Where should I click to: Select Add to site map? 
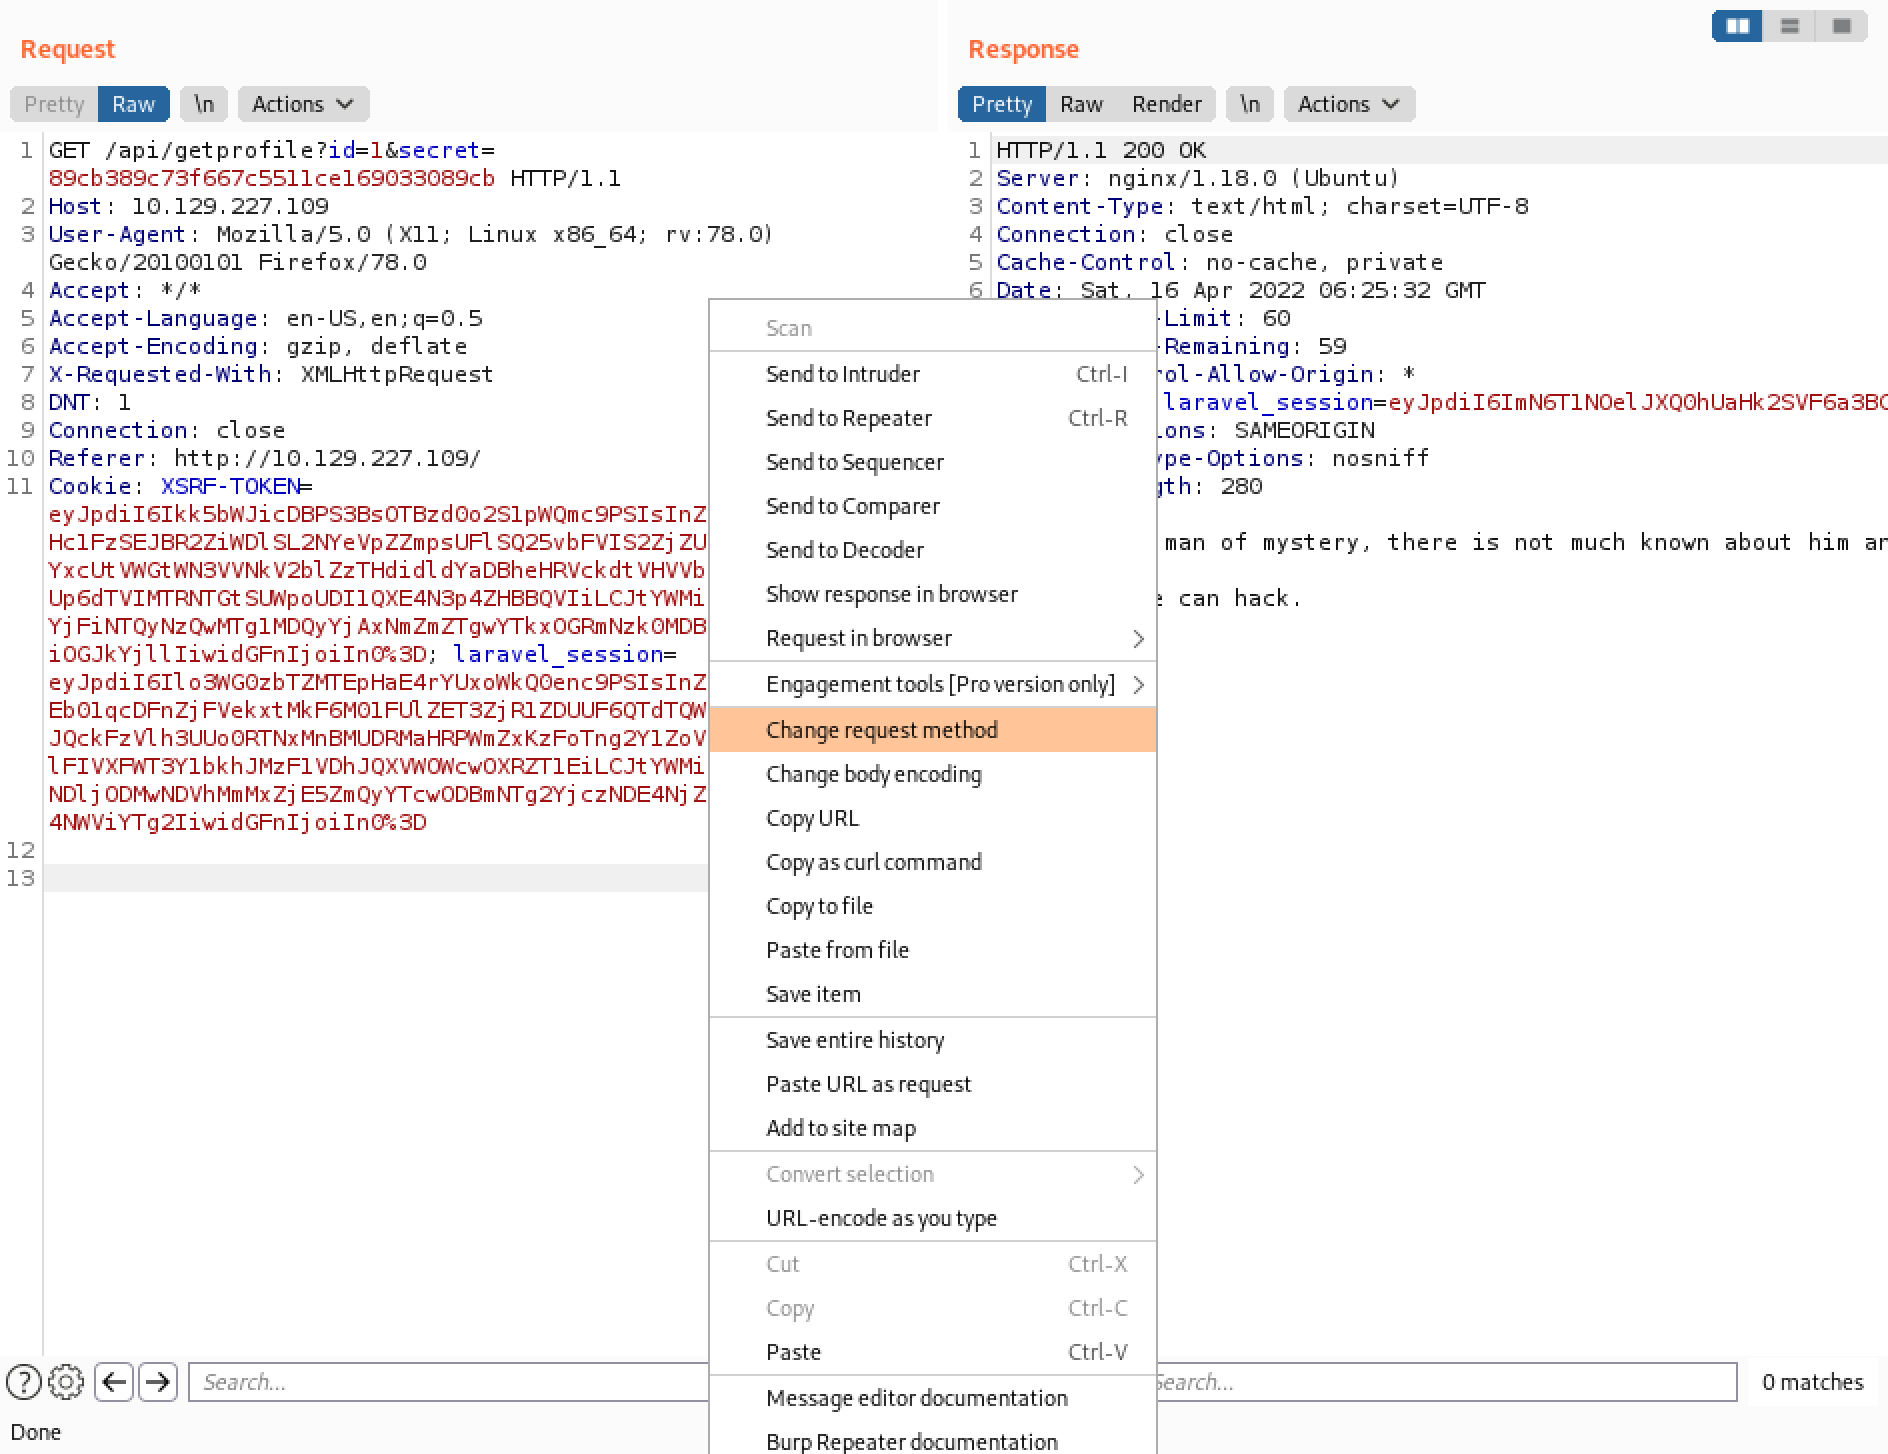[x=932, y=1128]
